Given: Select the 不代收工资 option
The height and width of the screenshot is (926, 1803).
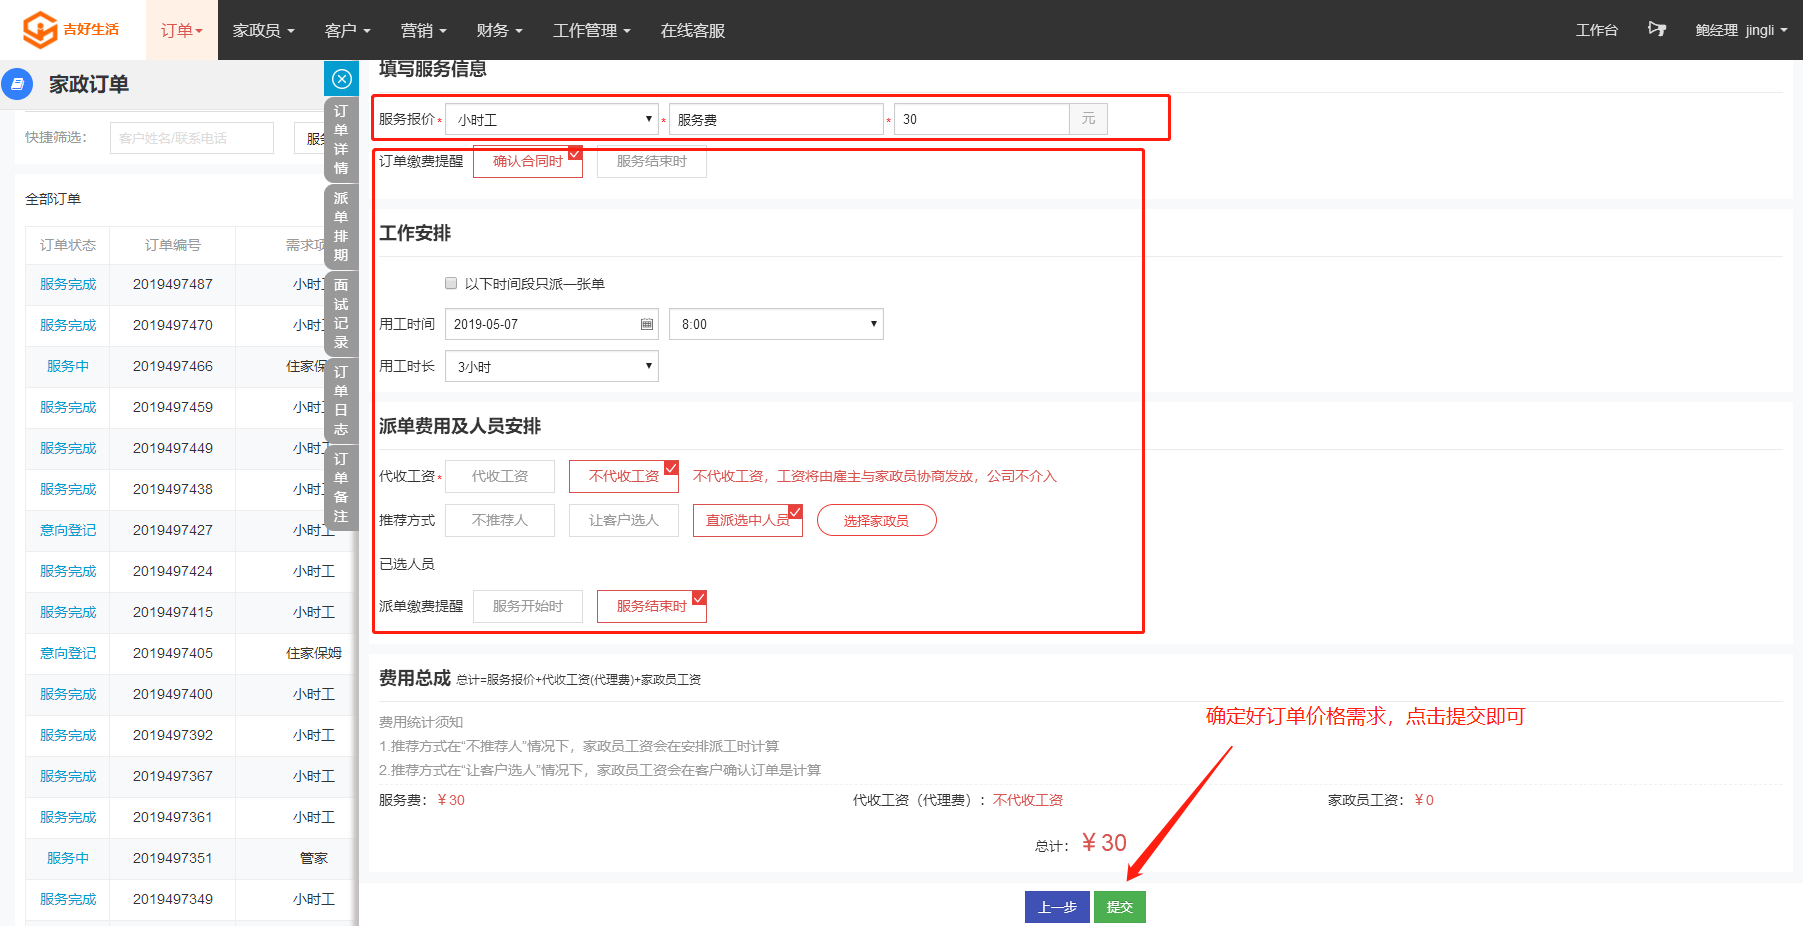Looking at the screenshot, I should click(x=624, y=476).
